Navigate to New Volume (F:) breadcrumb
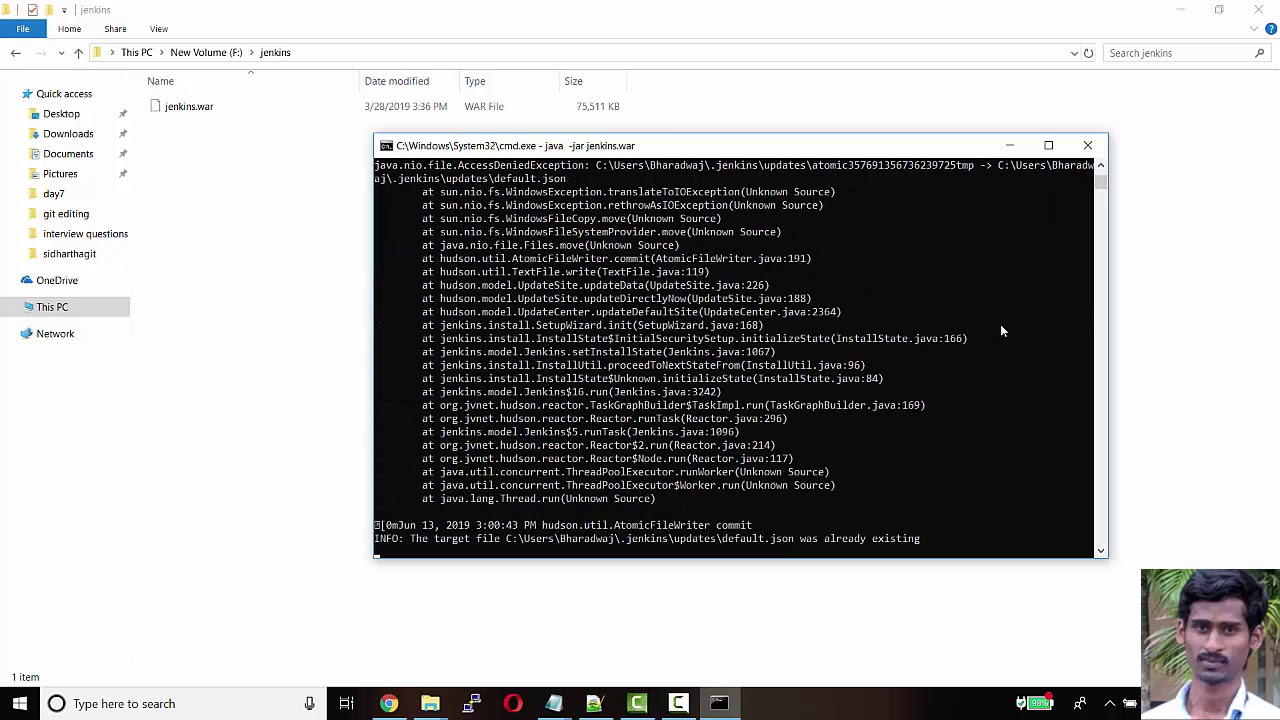The width and height of the screenshot is (1280, 720). pos(206,53)
